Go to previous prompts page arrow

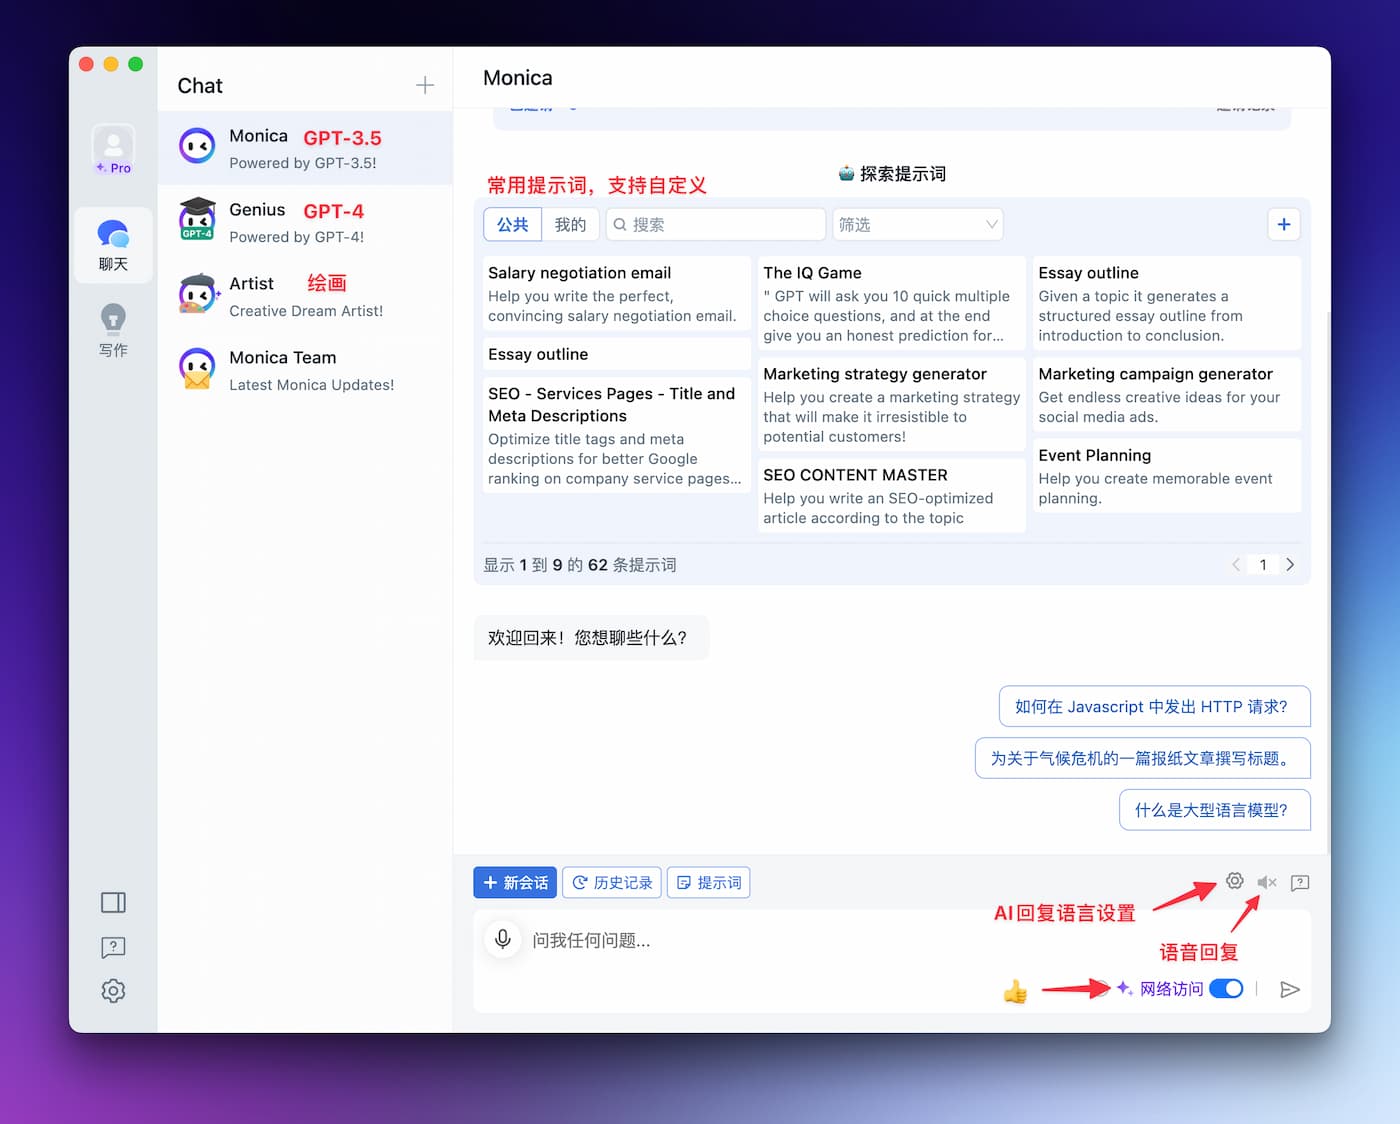(1236, 565)
